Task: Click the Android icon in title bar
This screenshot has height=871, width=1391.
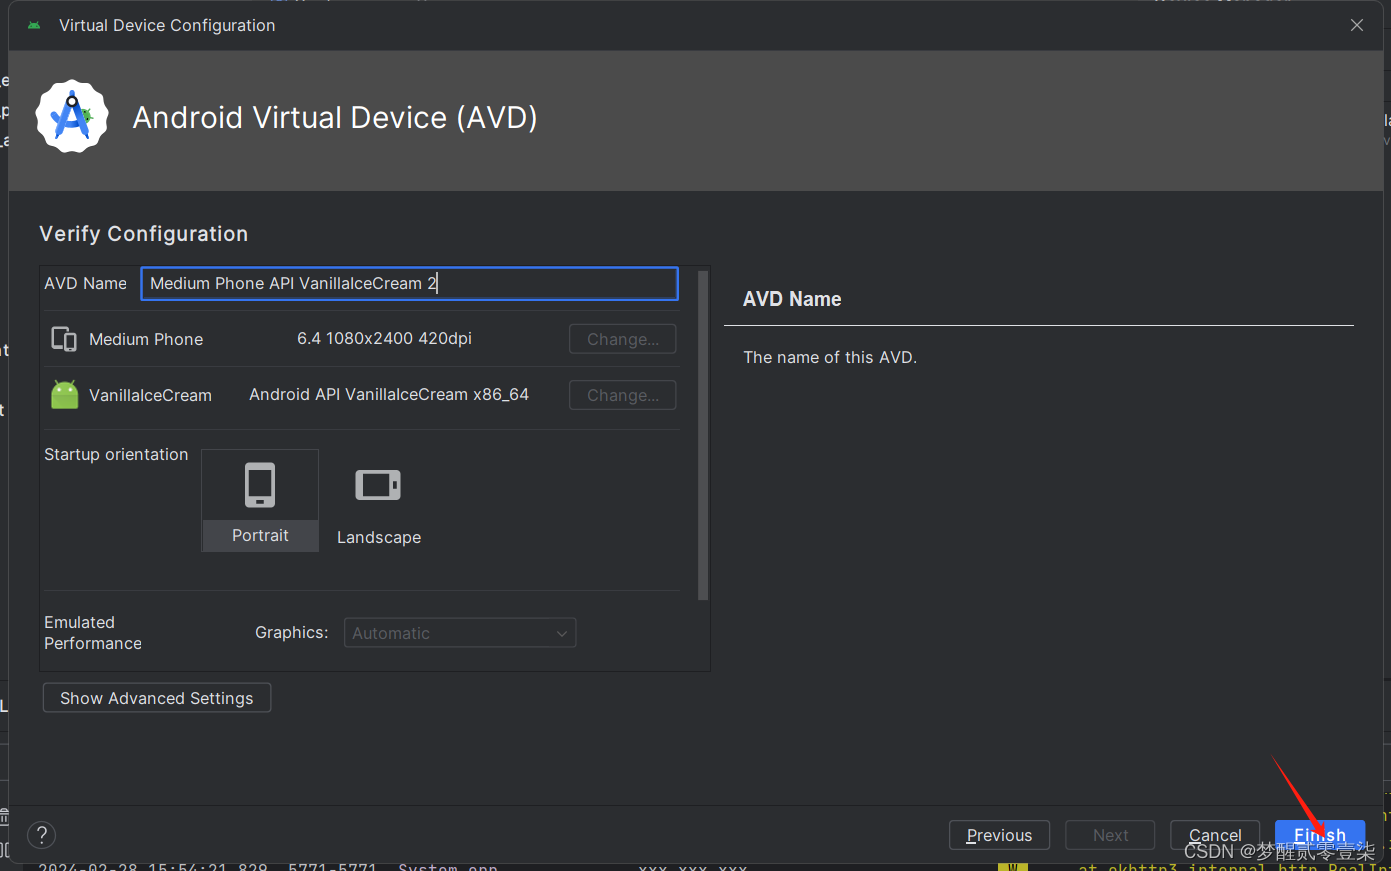Action: (x=34, y=25)
